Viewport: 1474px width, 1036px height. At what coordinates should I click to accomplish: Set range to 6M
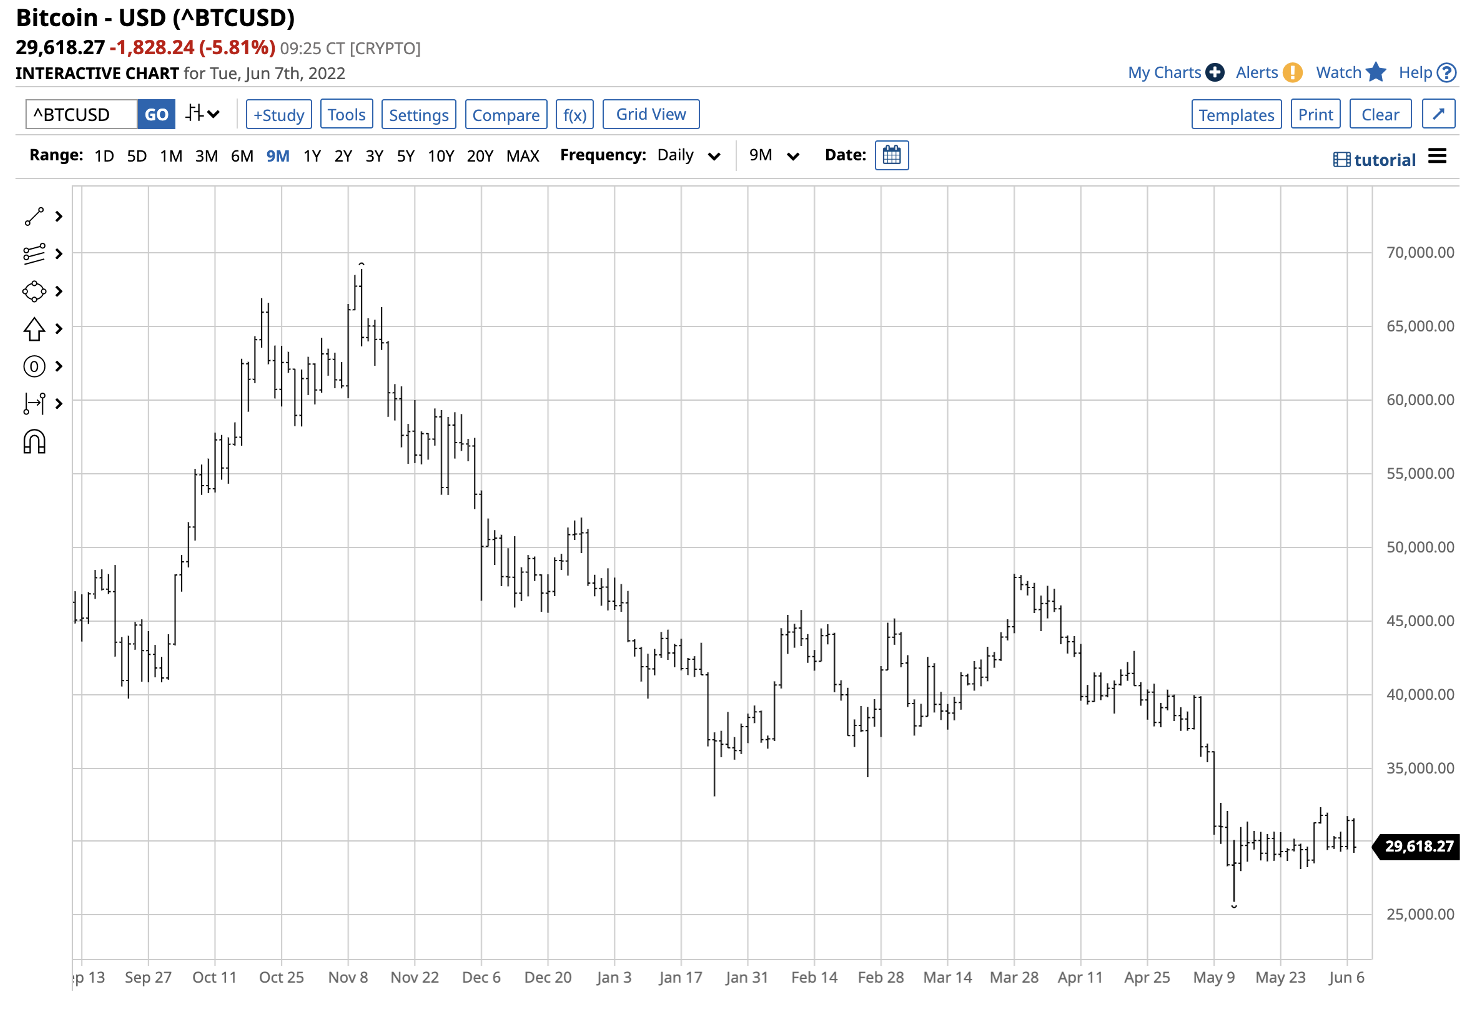click(242, 156)
